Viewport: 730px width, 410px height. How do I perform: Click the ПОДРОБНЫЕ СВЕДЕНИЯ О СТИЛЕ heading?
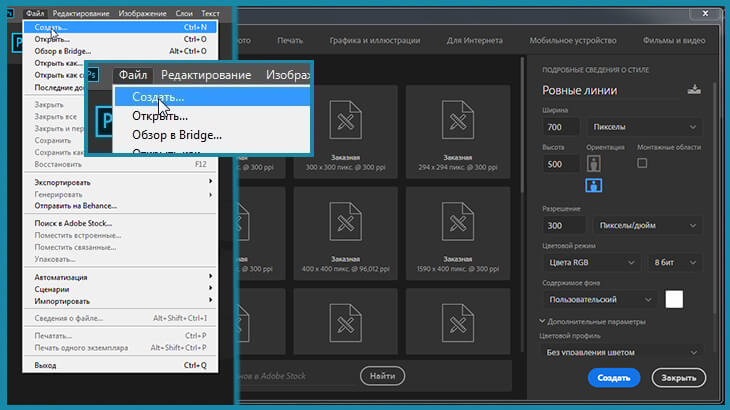coord(595,70)
